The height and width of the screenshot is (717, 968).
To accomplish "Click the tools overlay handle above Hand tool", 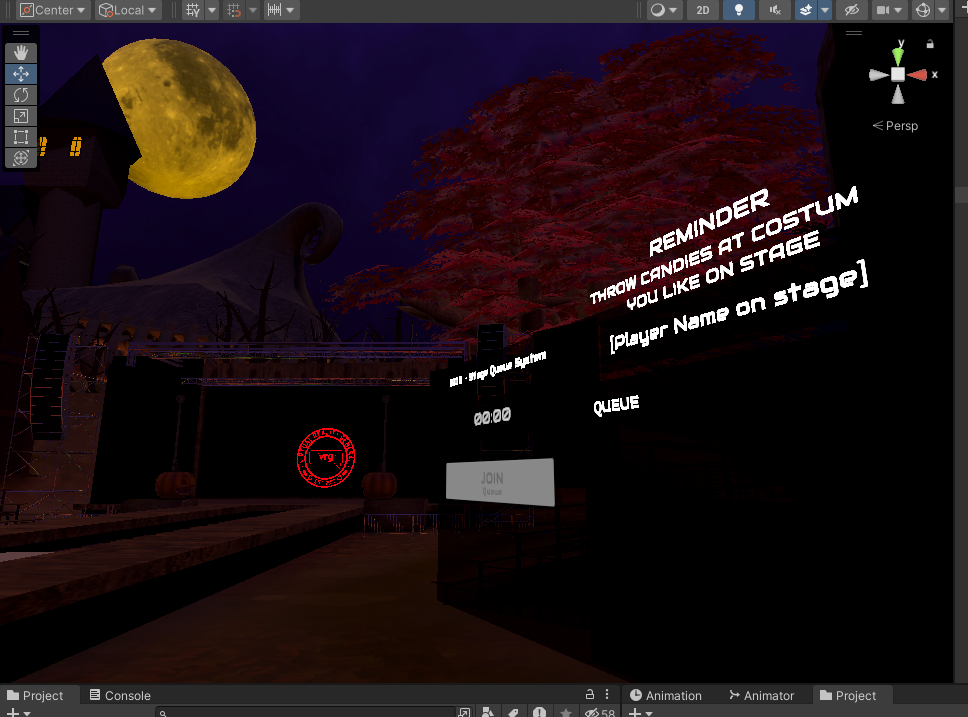I will pos(21,33).
